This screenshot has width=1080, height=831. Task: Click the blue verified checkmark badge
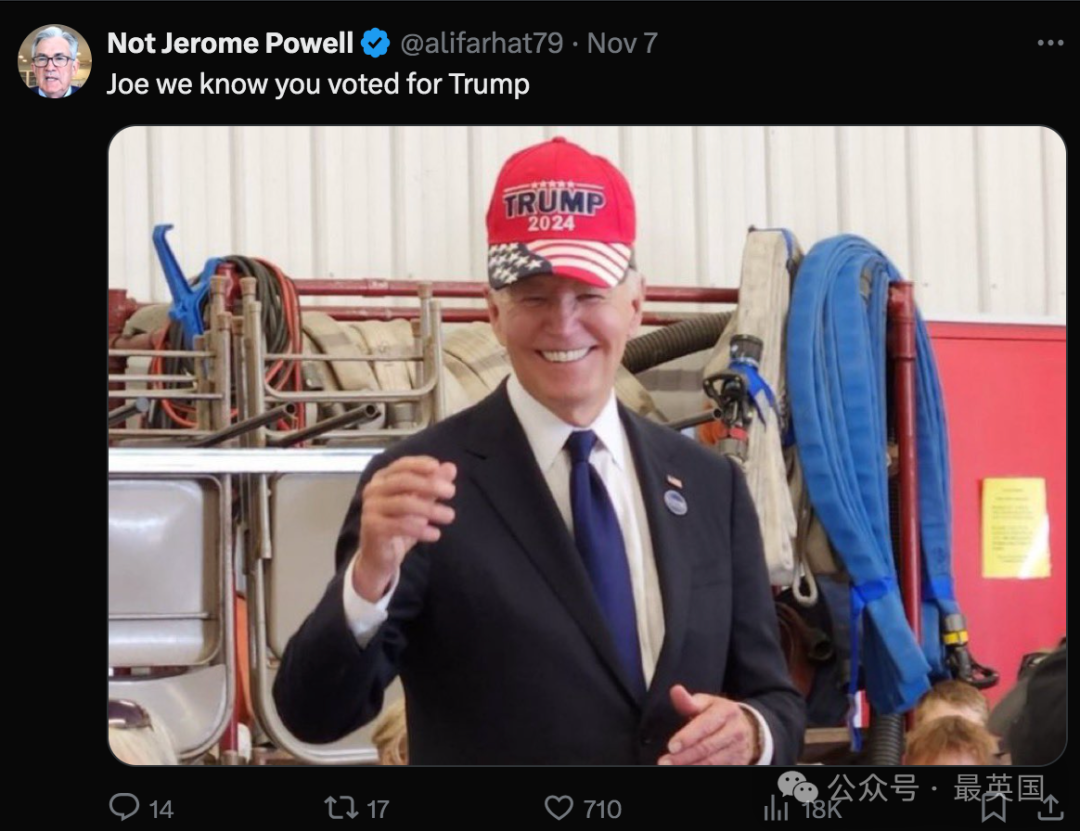(376, 43)
